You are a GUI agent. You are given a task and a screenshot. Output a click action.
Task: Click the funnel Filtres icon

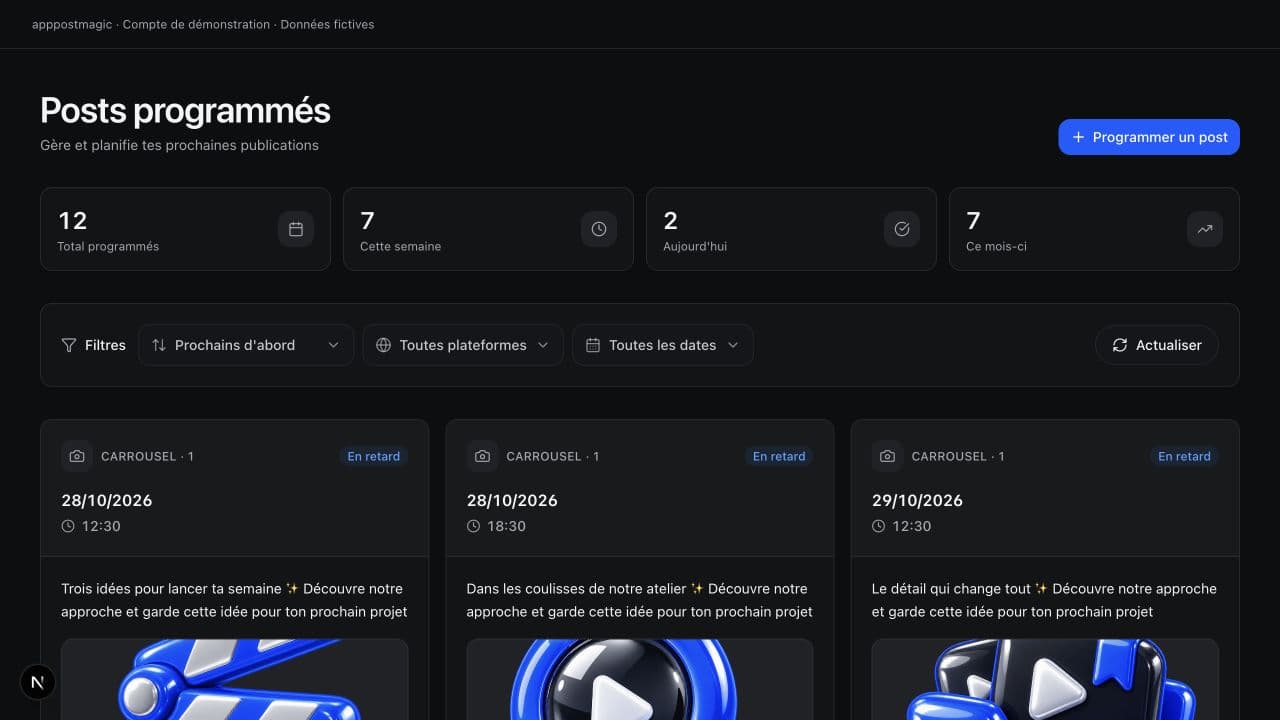69,345
